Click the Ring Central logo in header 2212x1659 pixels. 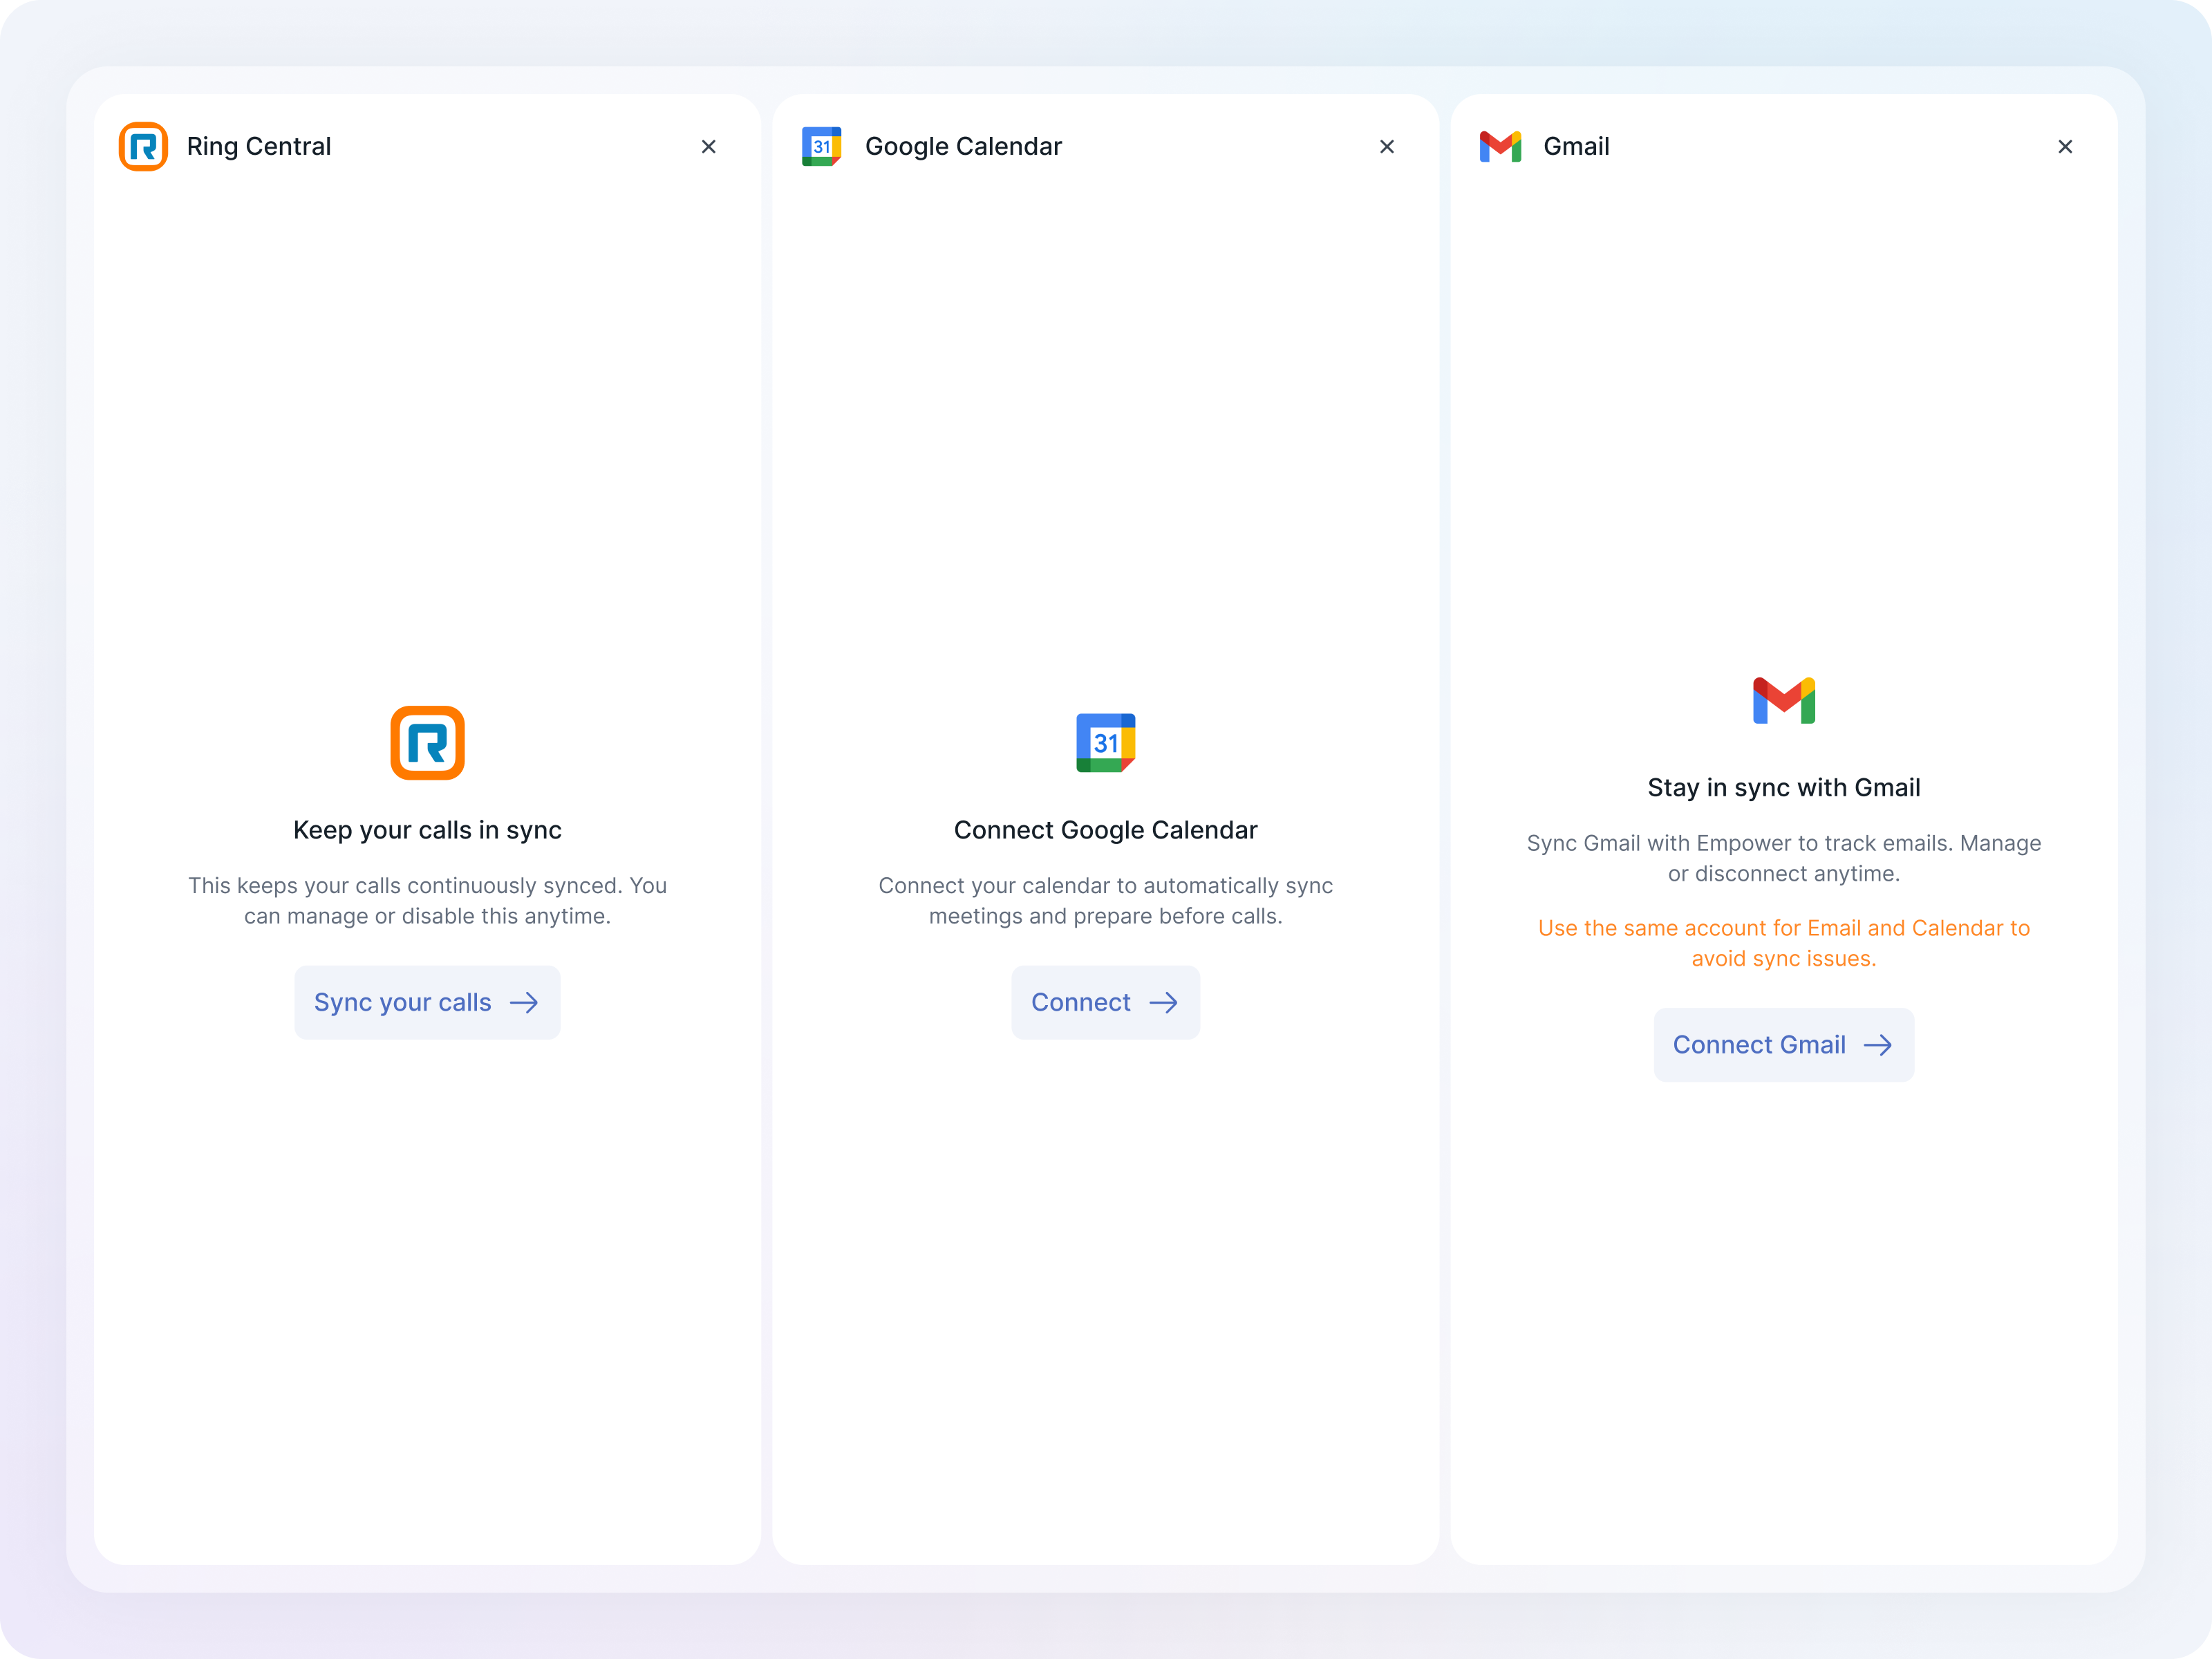(143, 146)
